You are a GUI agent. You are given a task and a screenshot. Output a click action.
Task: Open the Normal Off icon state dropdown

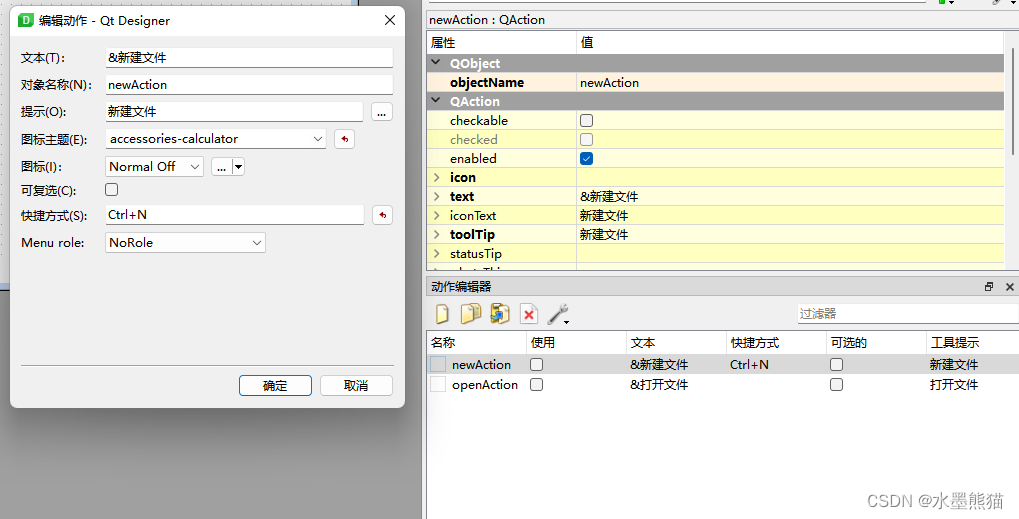[x=155, y=167]
